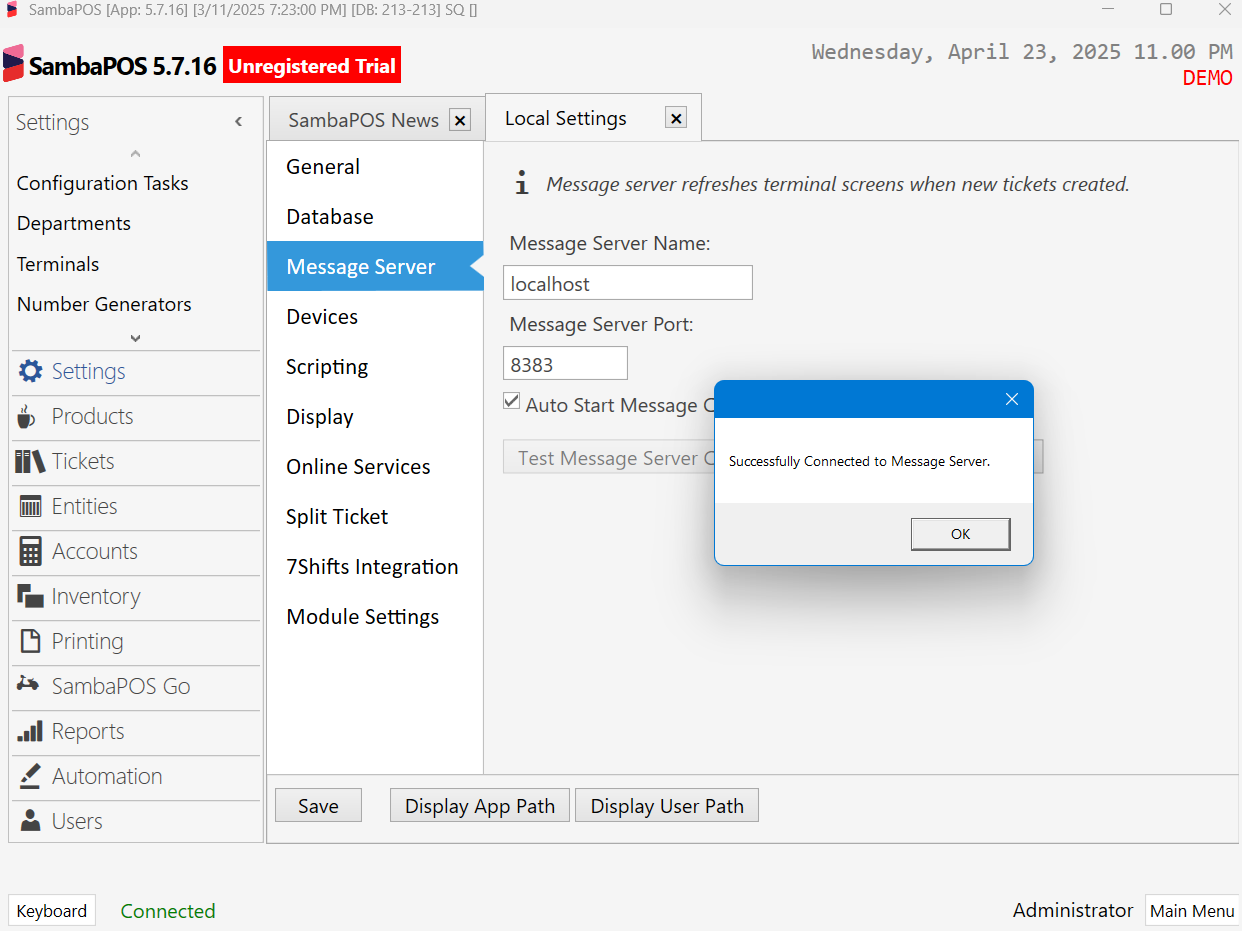Open Inventory via its boxes icon
1242x931 pixels.
31,596
